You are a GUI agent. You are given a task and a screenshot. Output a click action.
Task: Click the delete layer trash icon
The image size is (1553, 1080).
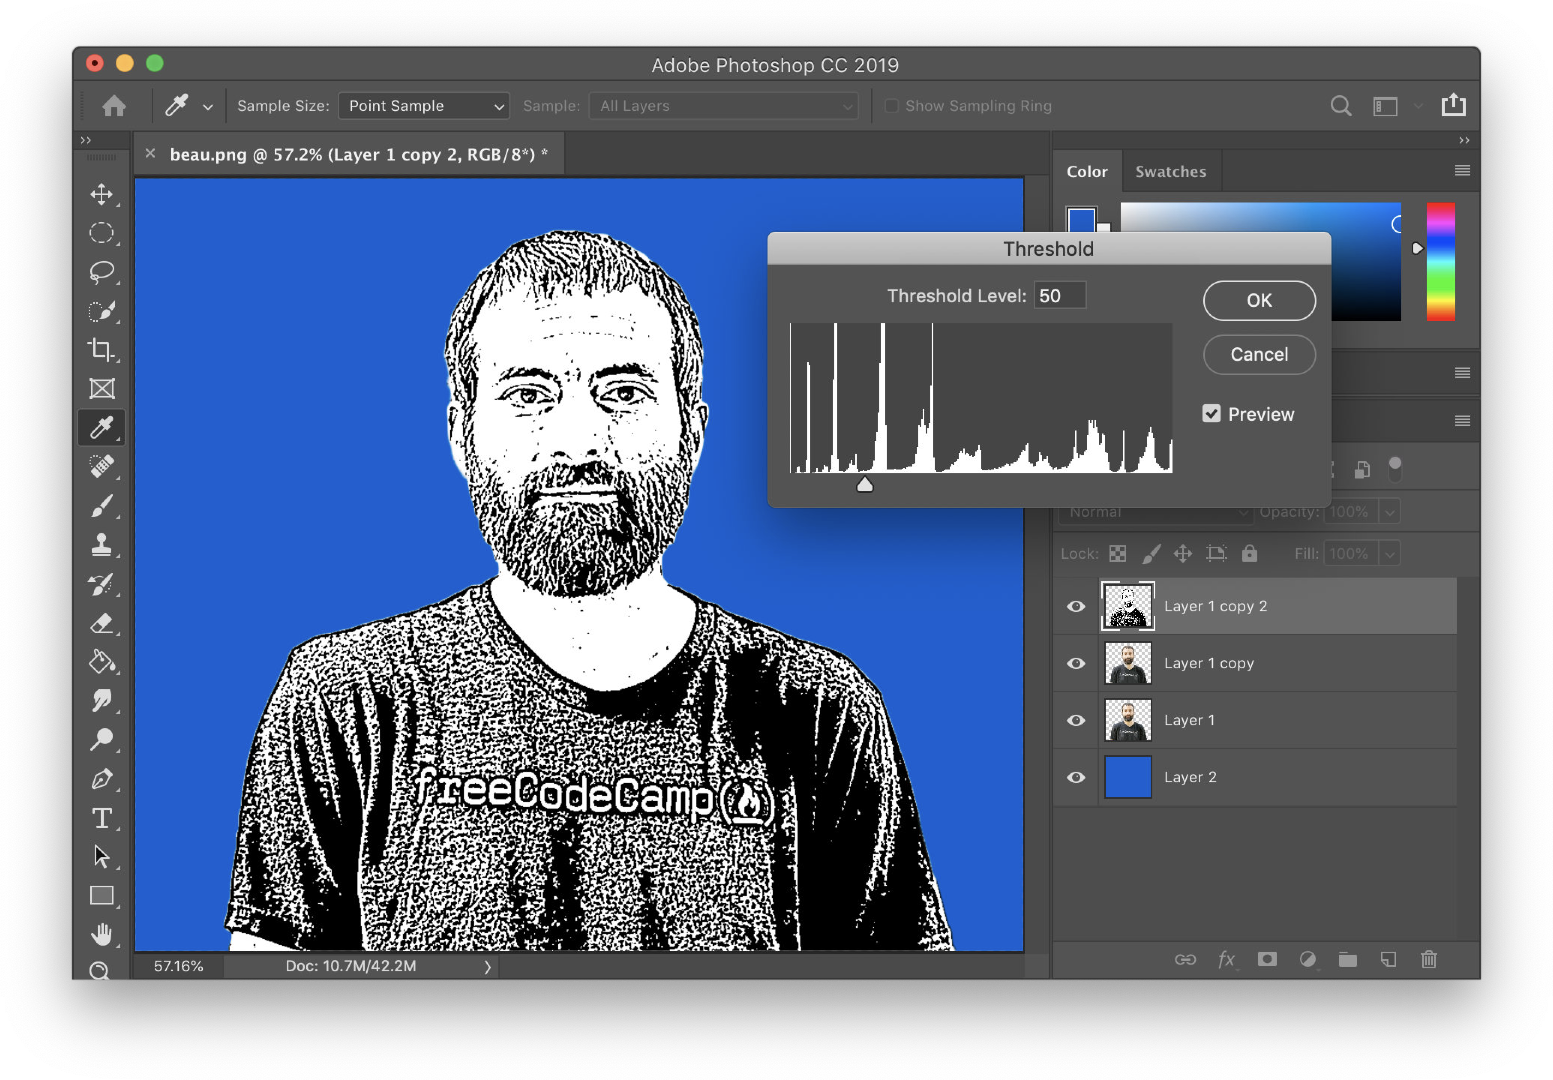[x=1429, y=959]
